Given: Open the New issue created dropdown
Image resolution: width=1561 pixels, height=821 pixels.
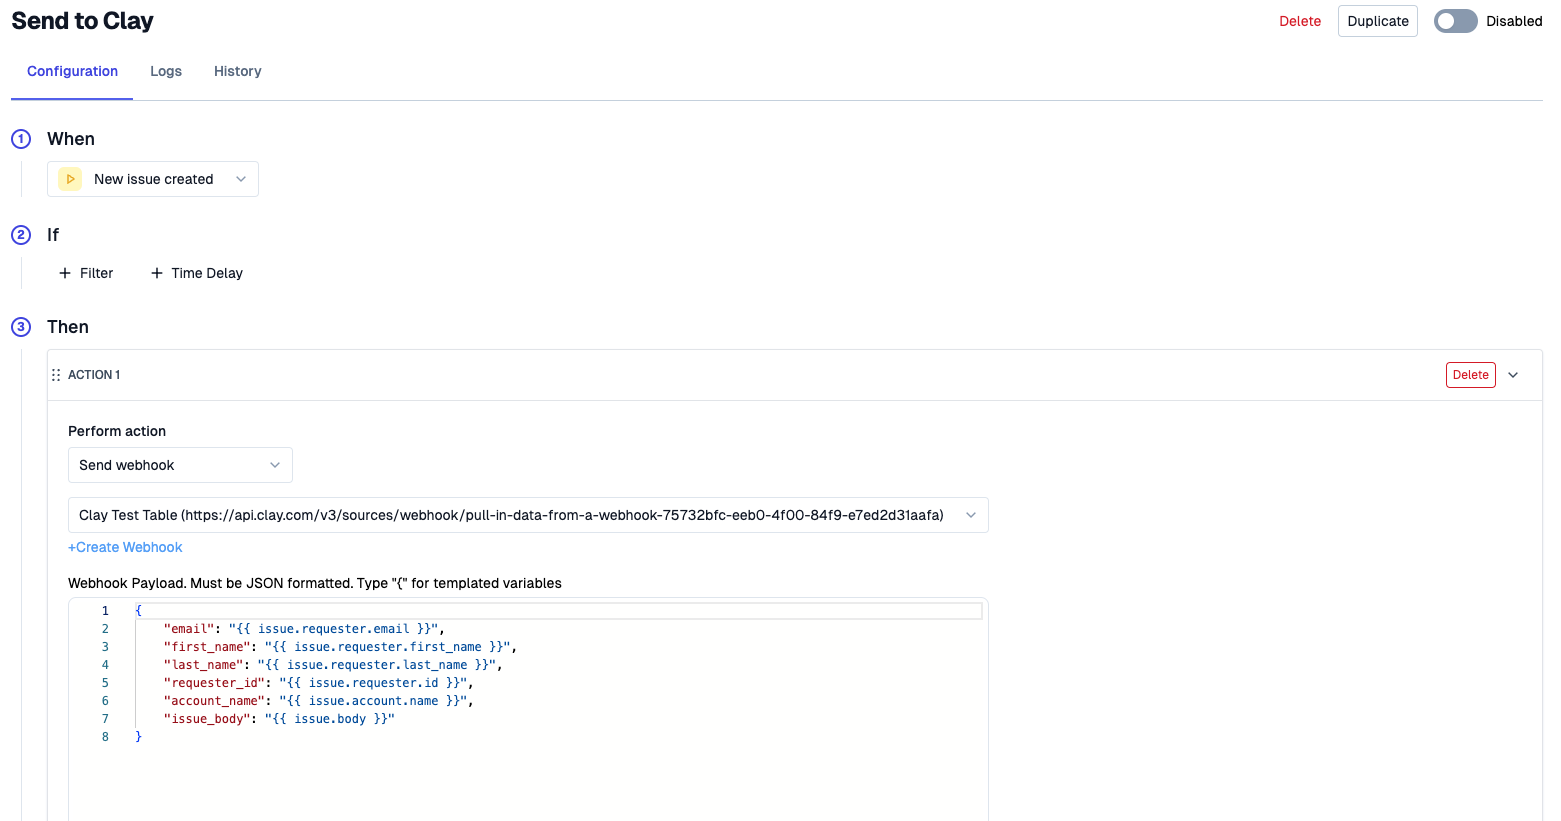Looking at the screenshot, I should pyautogui.click(x=153, y=179).
